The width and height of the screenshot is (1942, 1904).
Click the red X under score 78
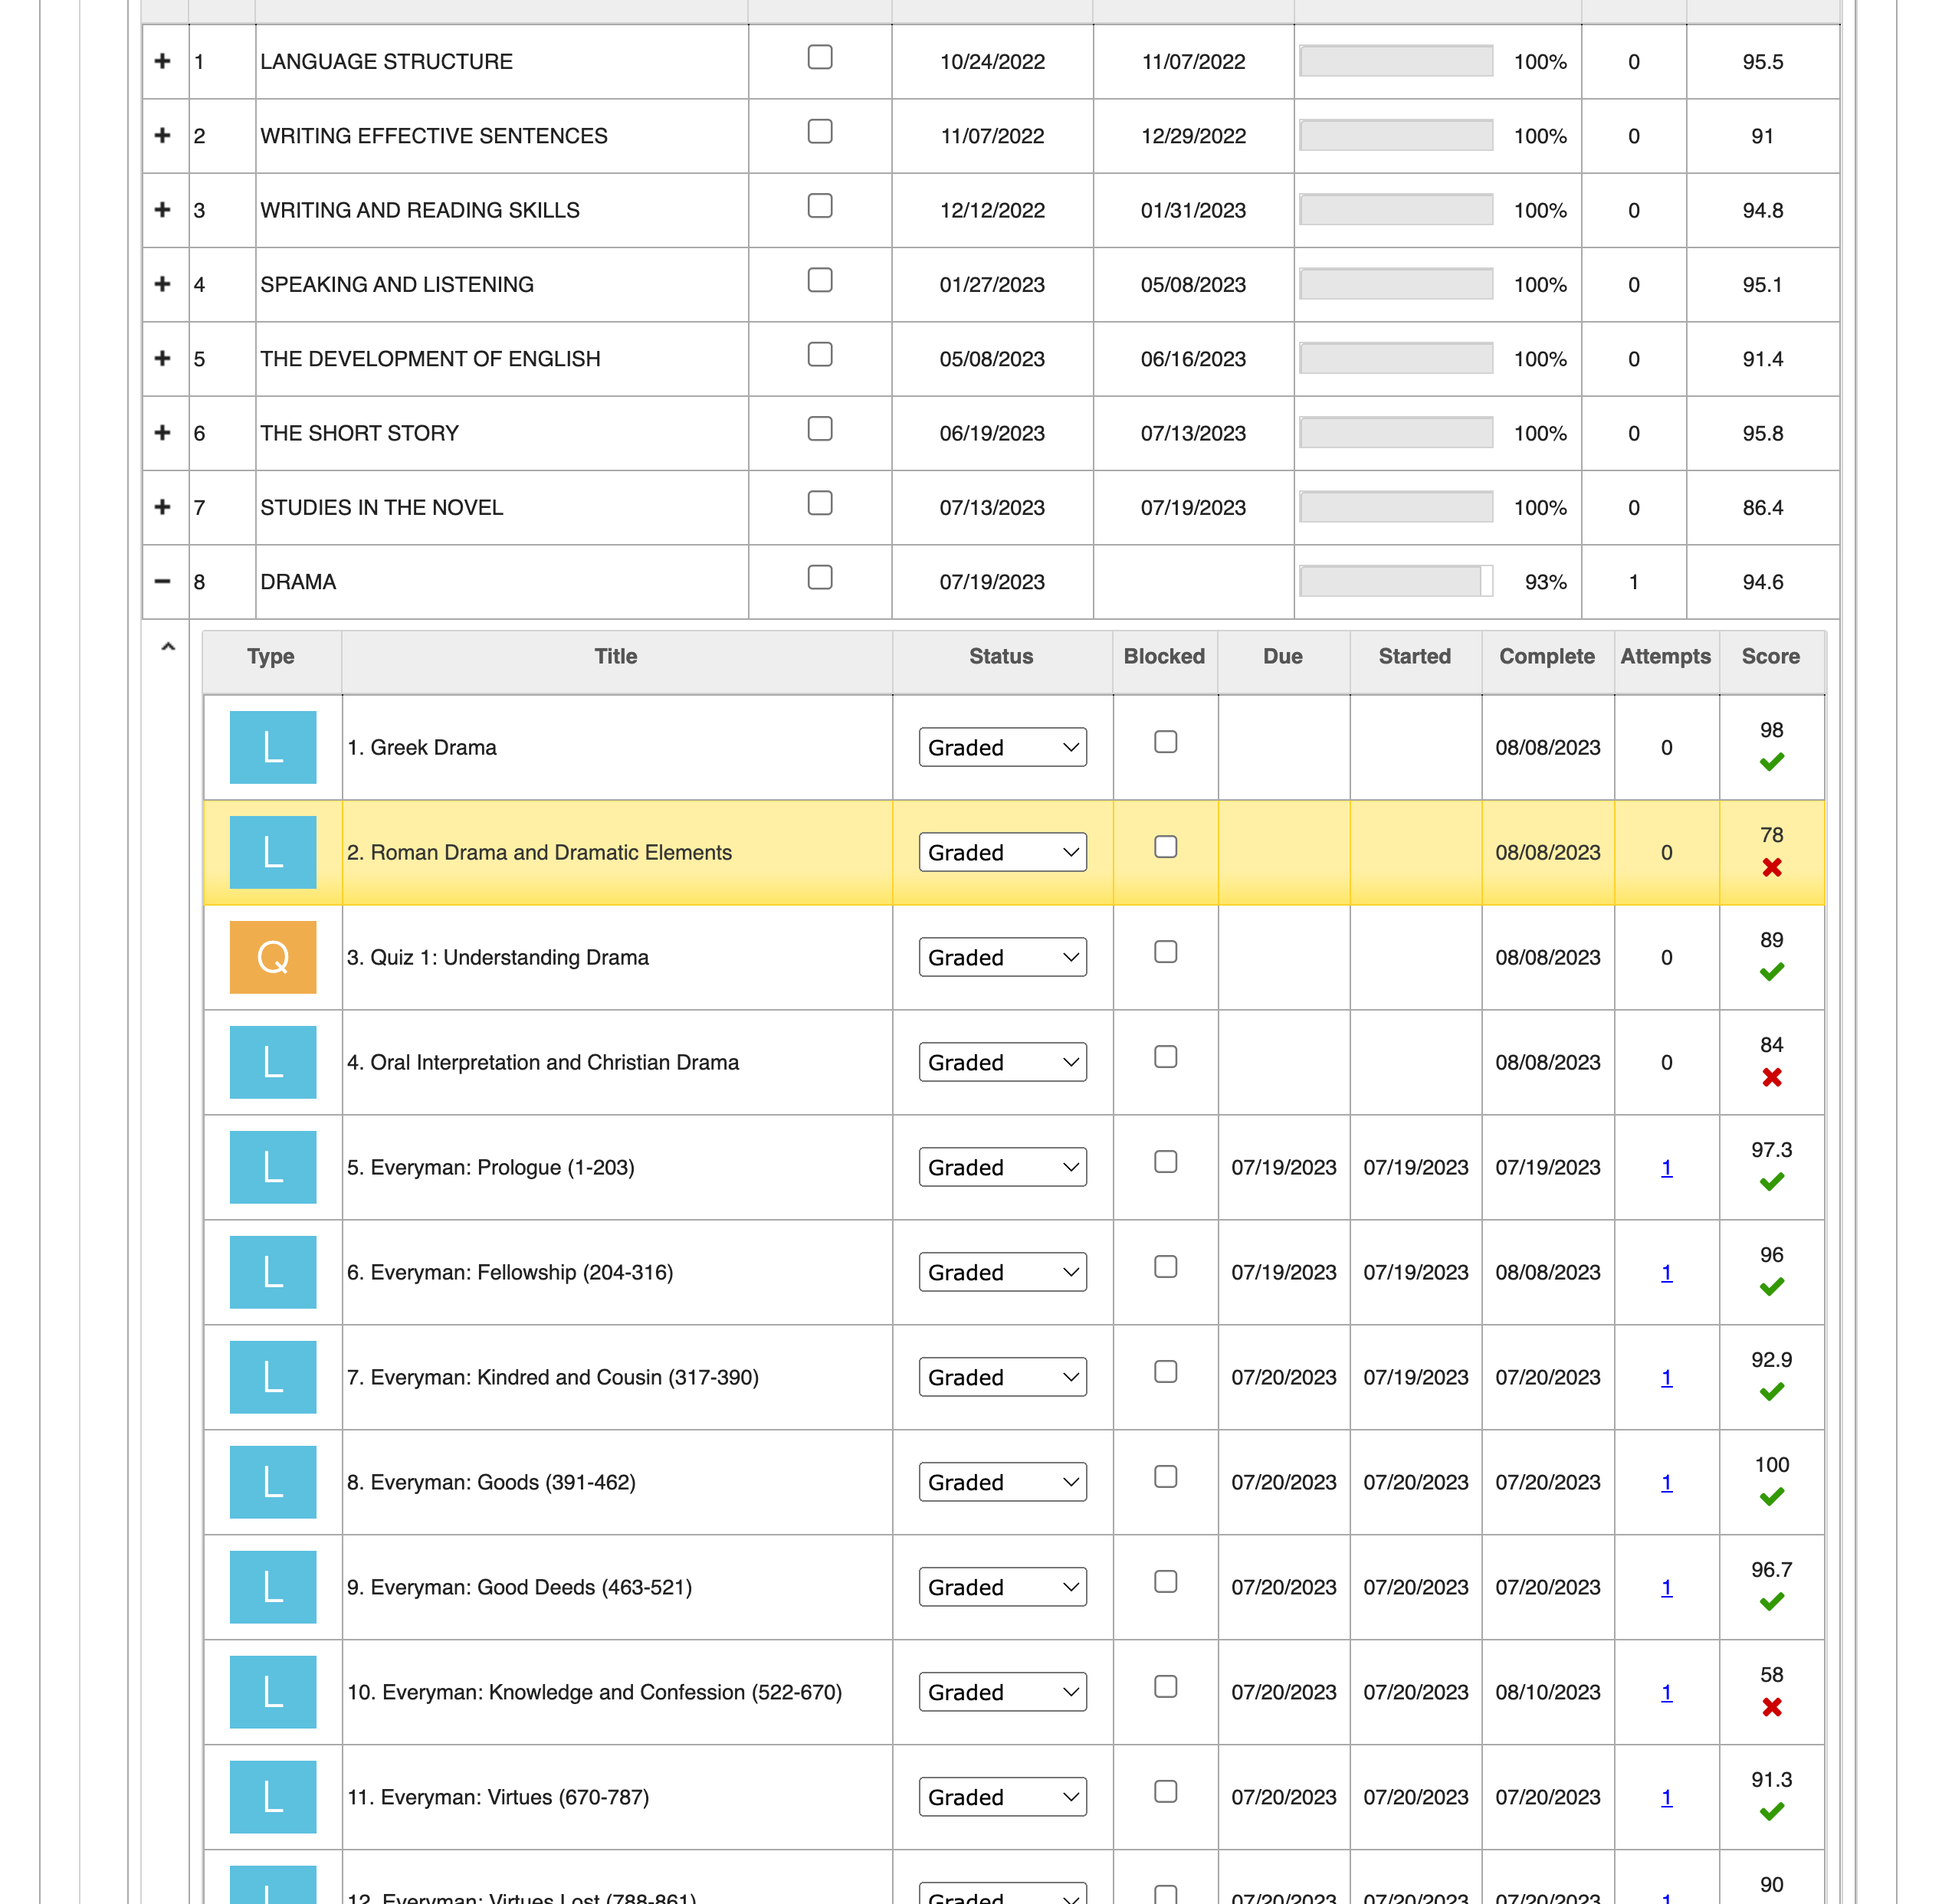(x=1771, y=867)
